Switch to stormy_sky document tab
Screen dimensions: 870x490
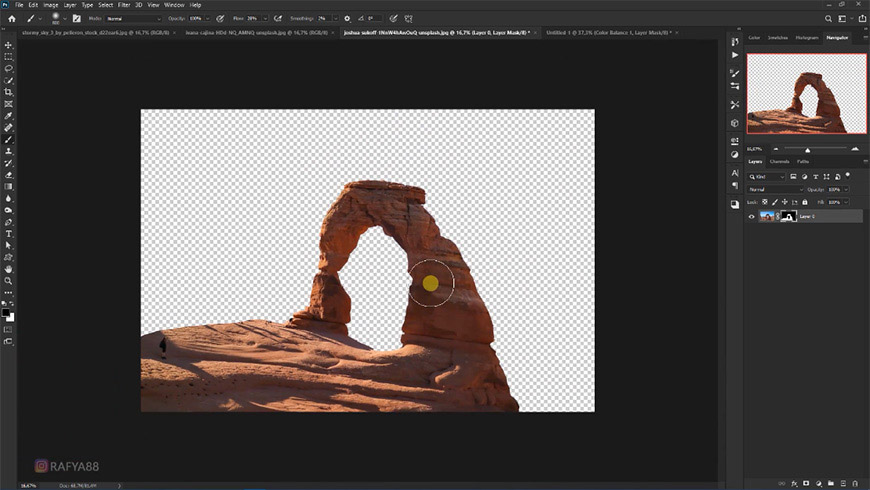coord(95,33)
